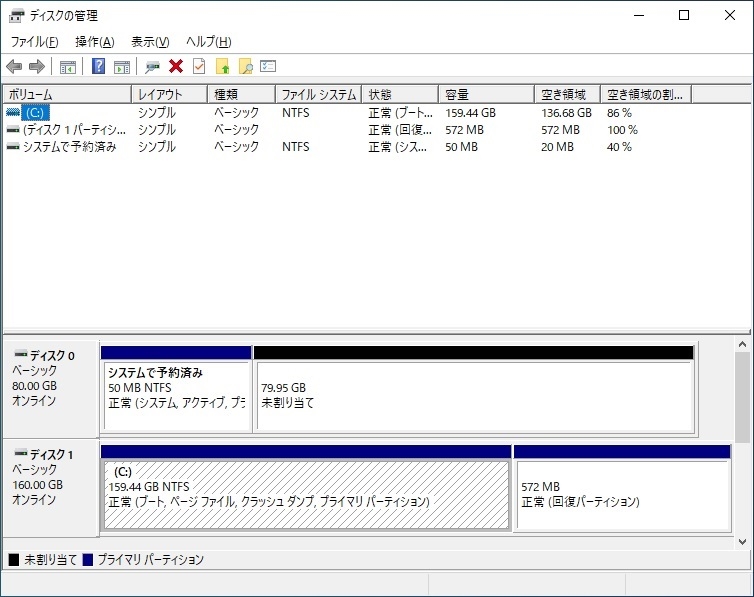Screen dimensions: 754x597
Task: Click the folder with green arrow icon
Action: tap(223, 66)
